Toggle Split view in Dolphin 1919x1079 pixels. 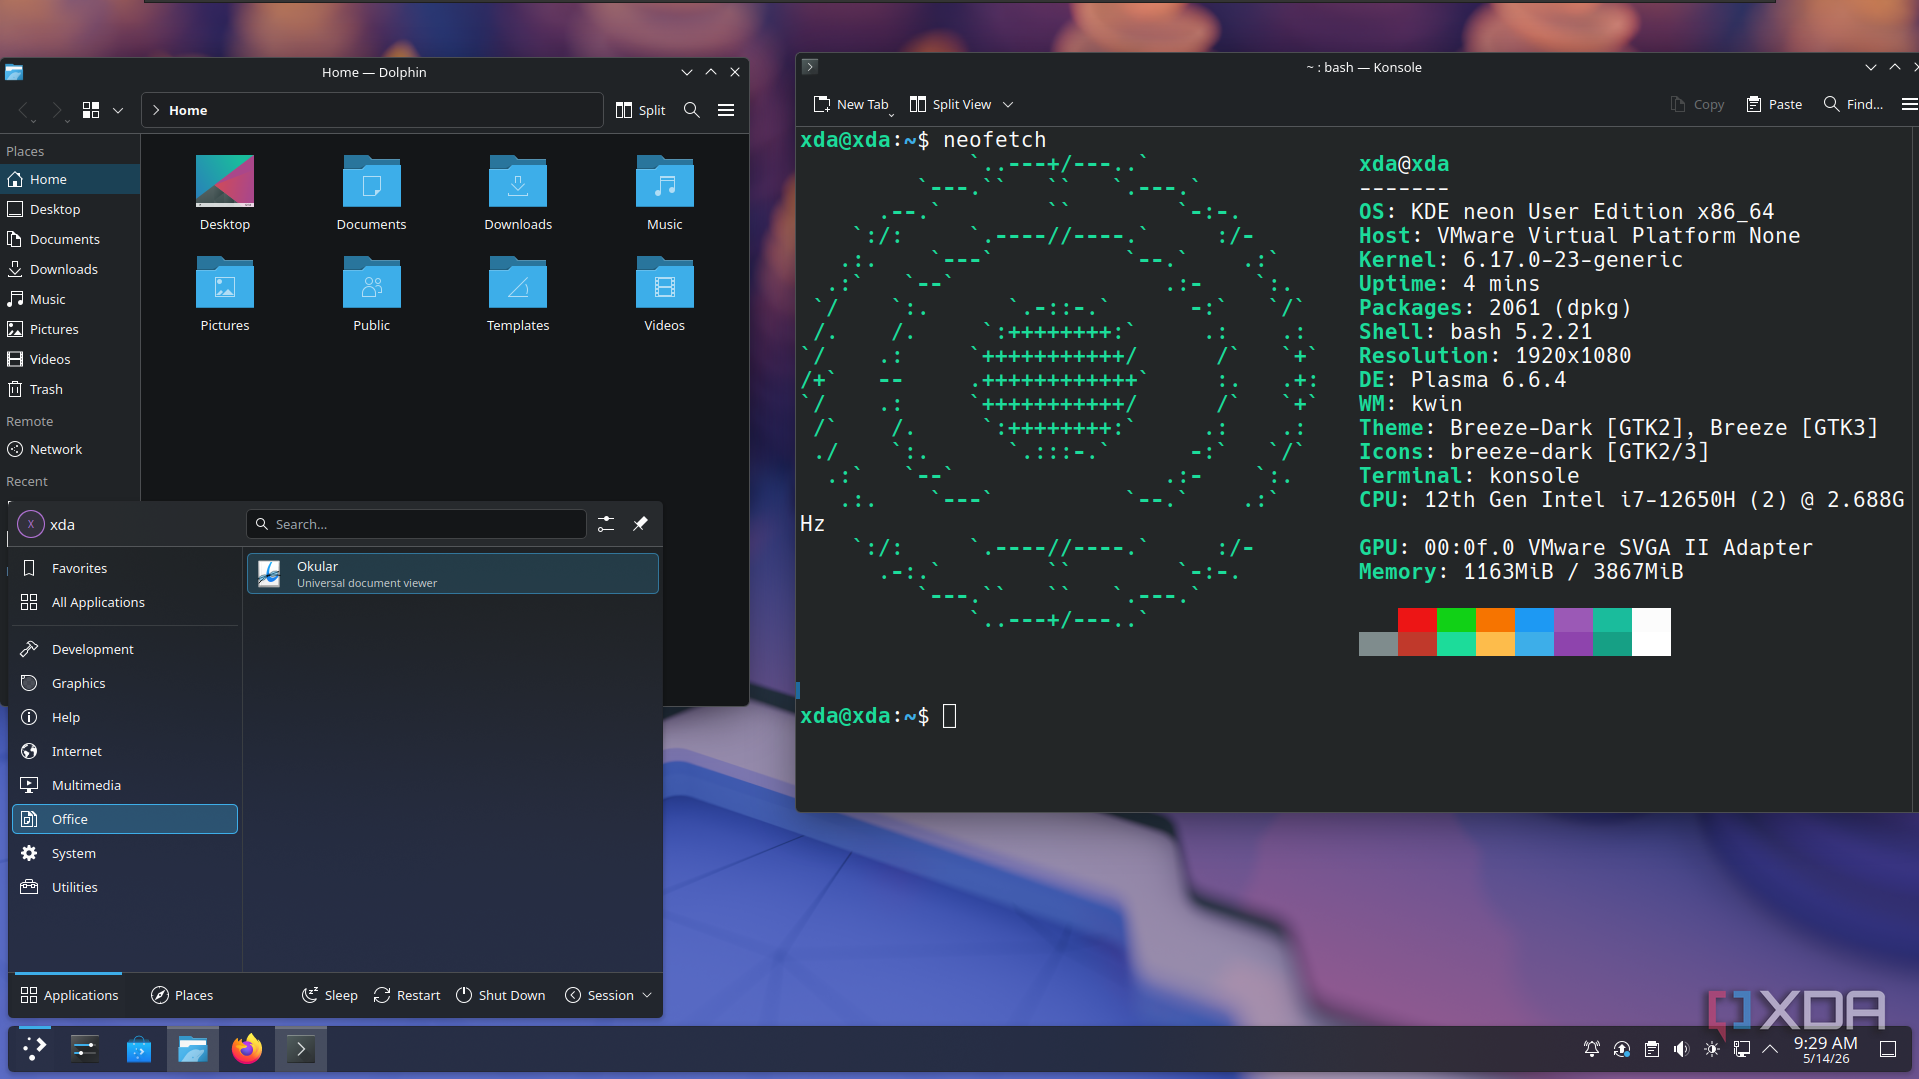[641, 110]
